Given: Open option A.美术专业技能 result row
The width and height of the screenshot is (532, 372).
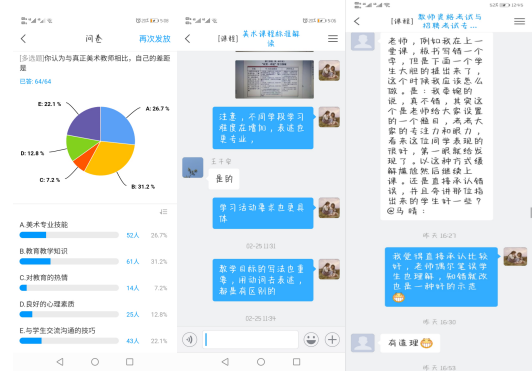Looking at the screenshot, I should coord(93,230).
